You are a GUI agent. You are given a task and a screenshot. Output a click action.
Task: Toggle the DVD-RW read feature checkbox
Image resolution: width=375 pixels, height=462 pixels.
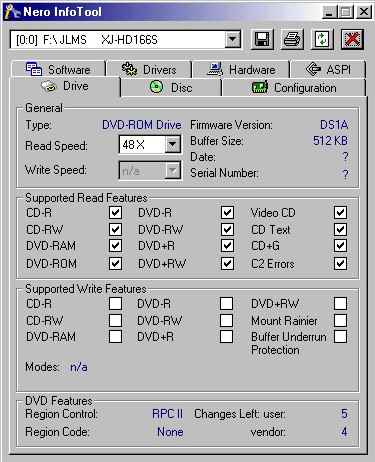tap(227, 229)
